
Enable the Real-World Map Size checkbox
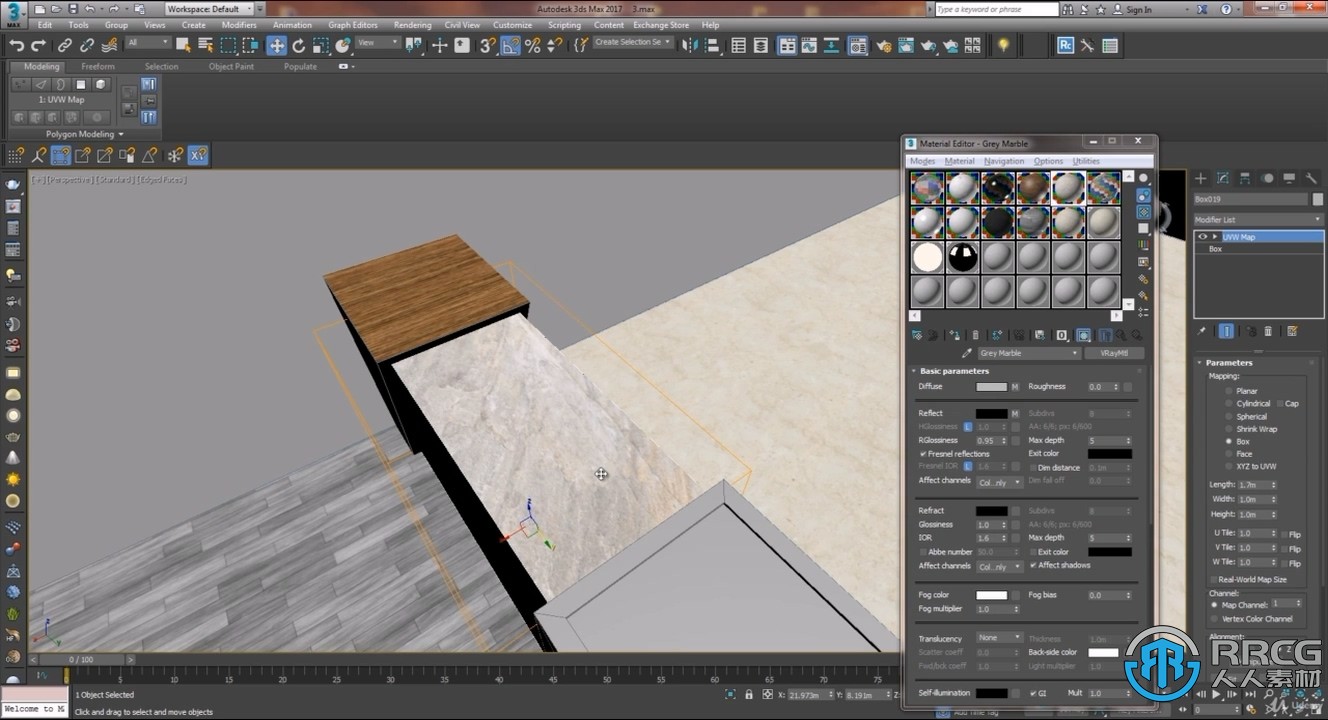pyautogui.click(x=1213, y=579)
